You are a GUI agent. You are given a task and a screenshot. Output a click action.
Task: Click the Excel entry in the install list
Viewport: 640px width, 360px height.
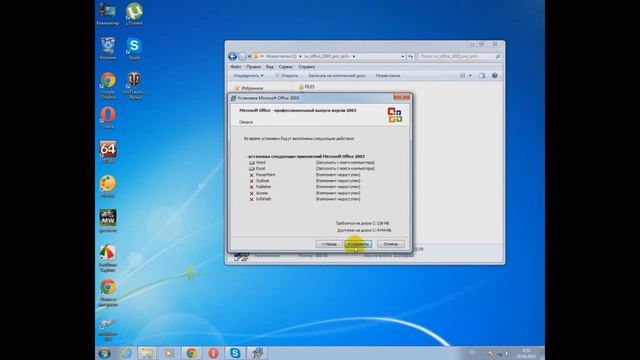260,169
